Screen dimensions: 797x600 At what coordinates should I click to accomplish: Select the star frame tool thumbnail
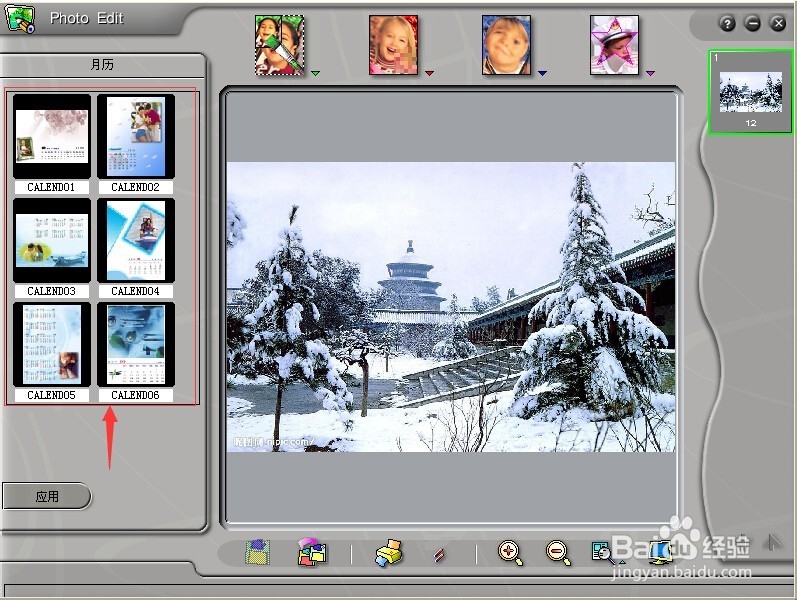click(614, 45)
